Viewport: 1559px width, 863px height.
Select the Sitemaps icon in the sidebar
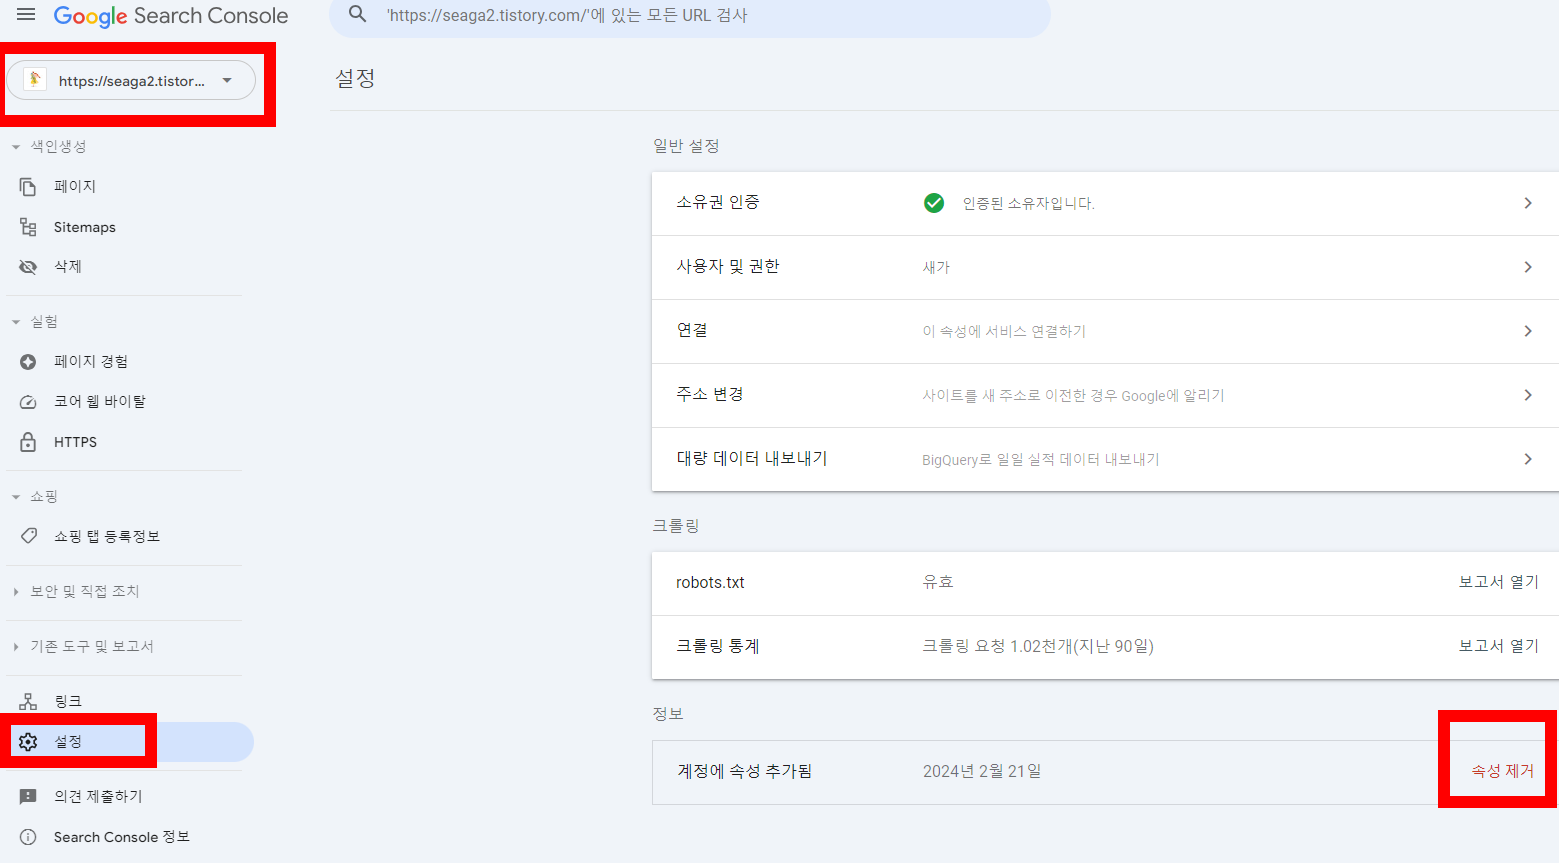tap(28, 226)
